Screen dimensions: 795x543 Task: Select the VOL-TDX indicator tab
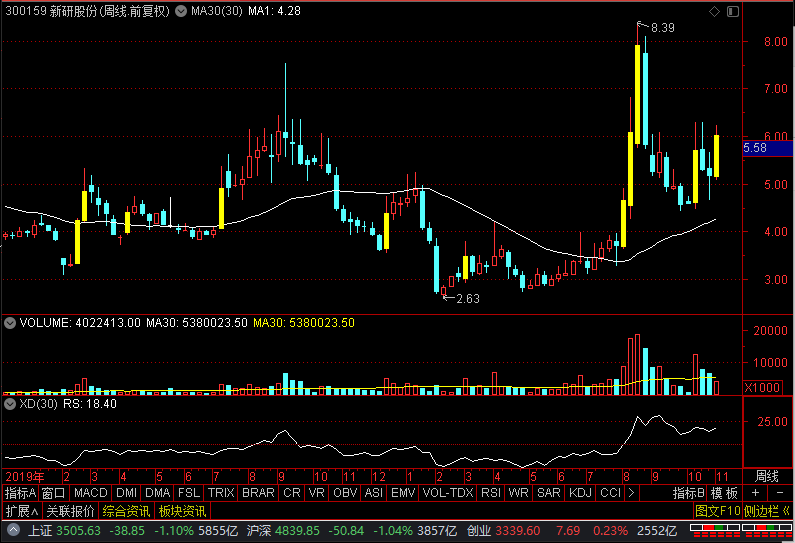pyautogui.click(x=447, y=493)
